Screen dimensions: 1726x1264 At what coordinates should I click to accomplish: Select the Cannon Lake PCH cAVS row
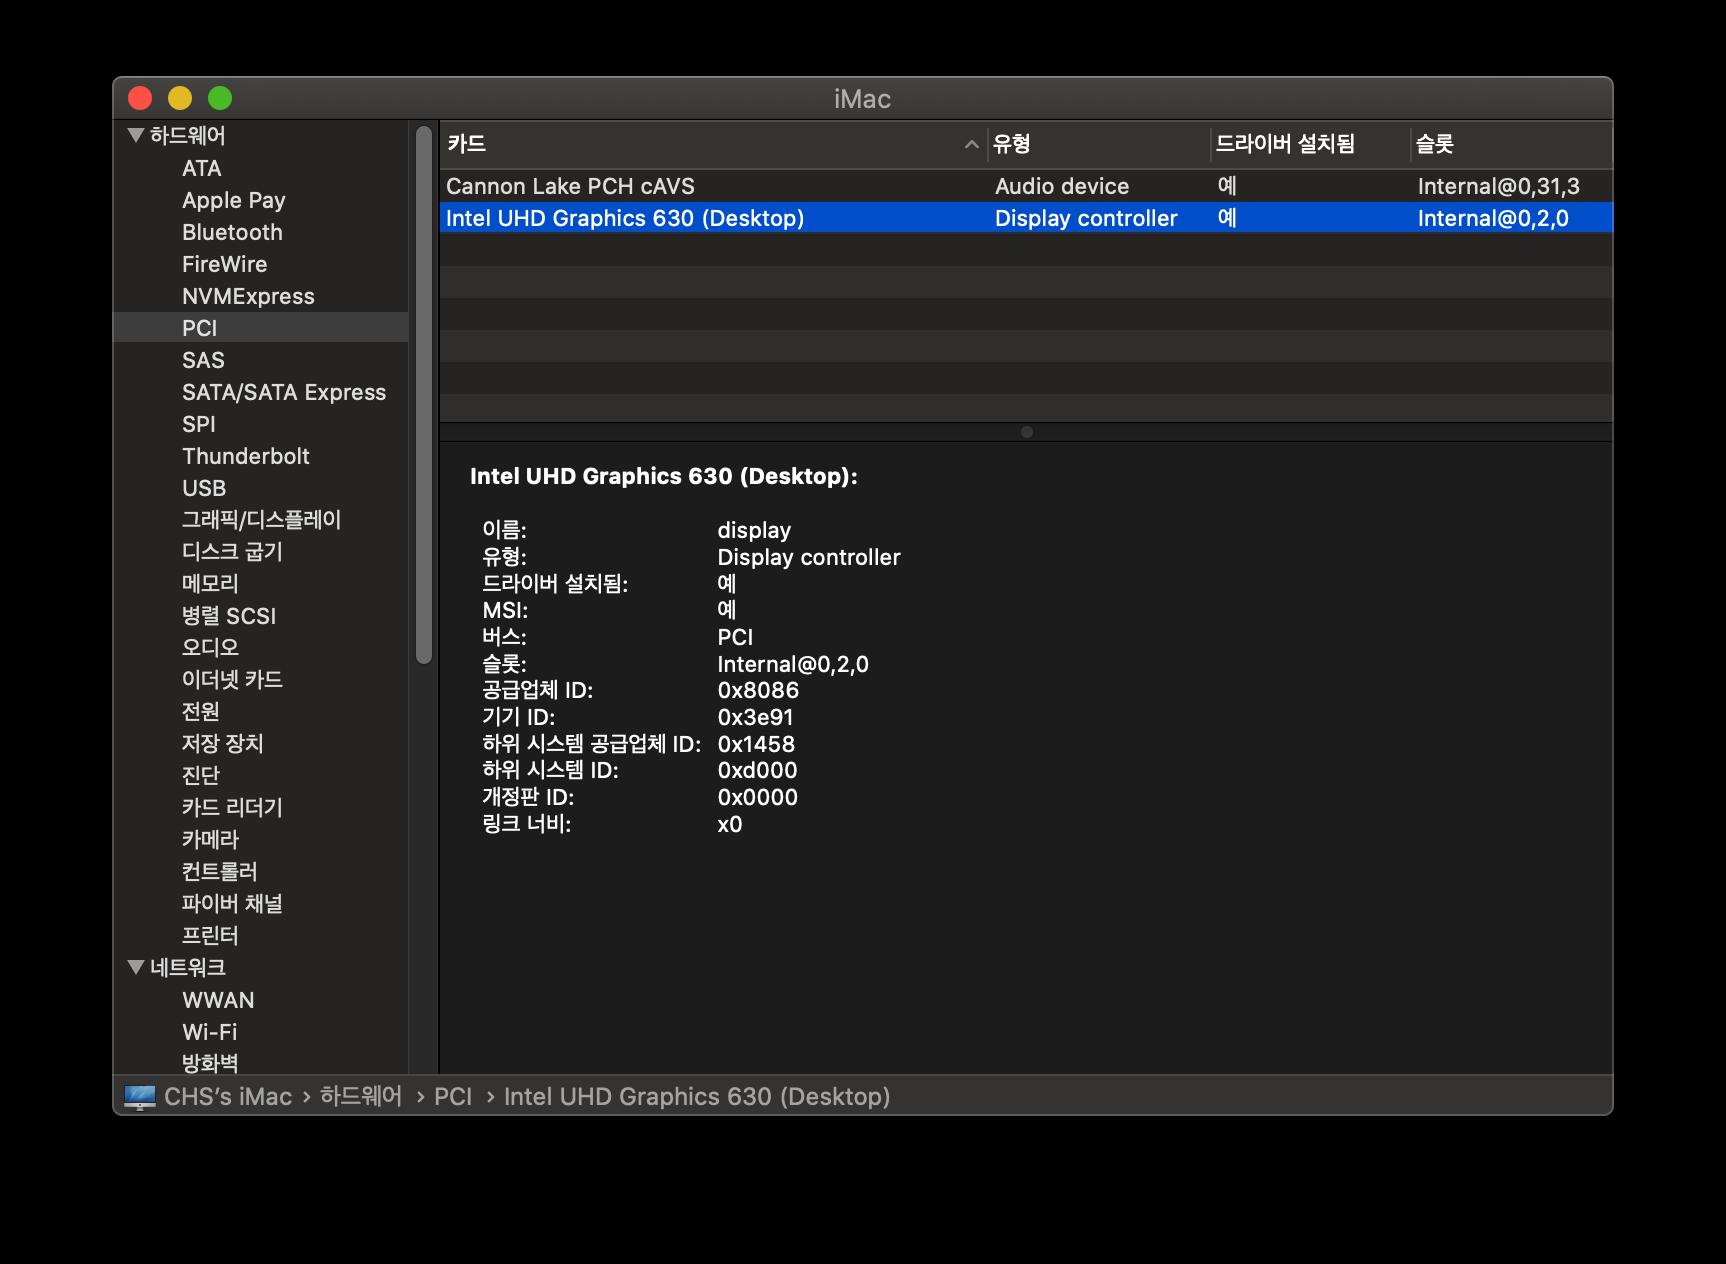(1026, 186)
